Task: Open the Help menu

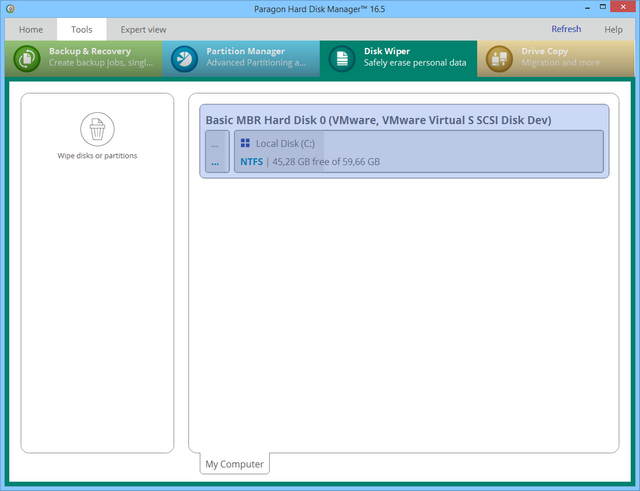Action: (613, 30)
